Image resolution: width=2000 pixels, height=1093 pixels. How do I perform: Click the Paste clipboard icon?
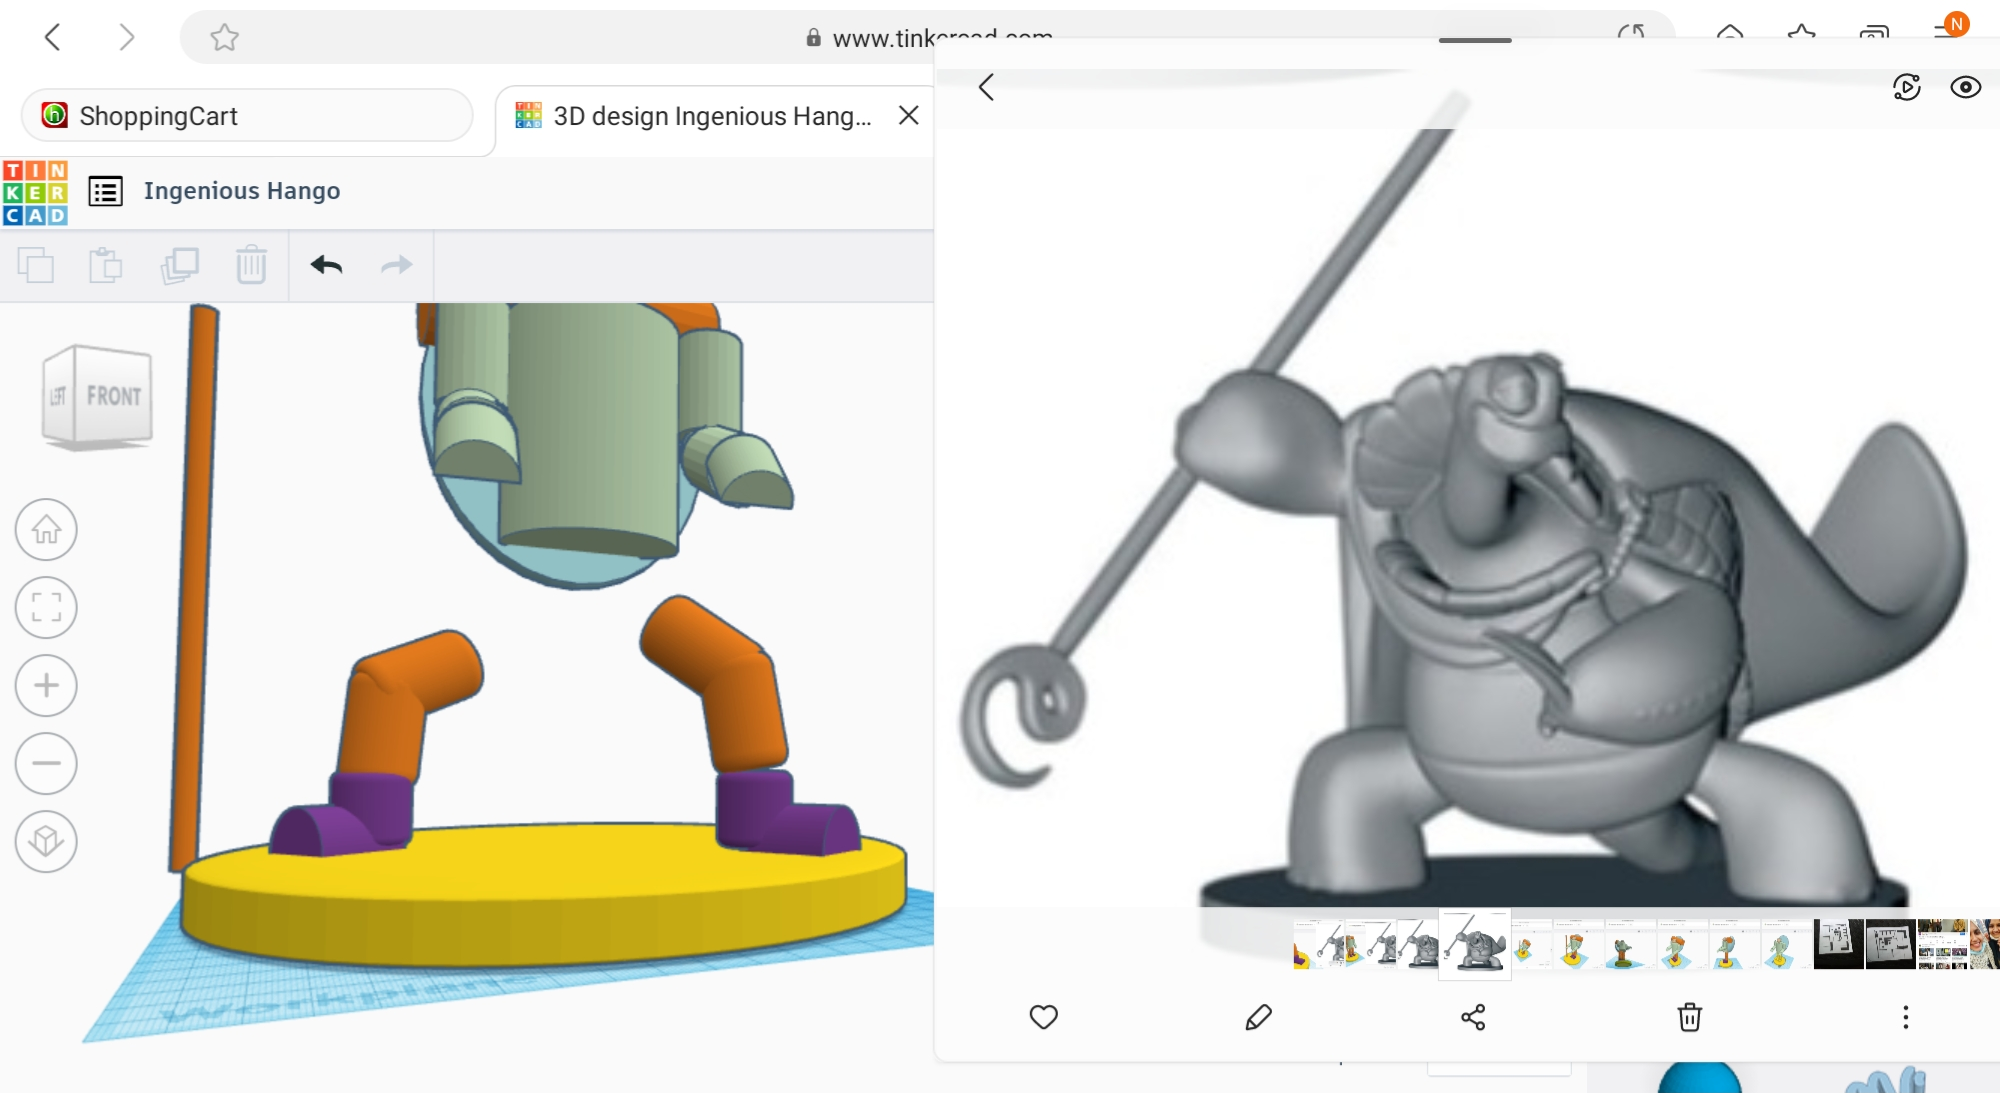(x=106, y=265)
